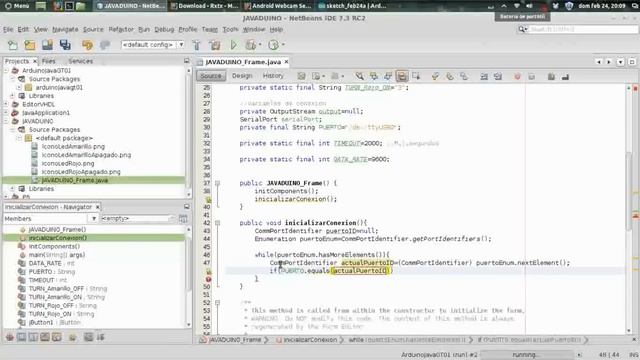This screenshot has width=640, height=360.
Task: Click the New Project toolbar icon
Action: coord(30,45)
